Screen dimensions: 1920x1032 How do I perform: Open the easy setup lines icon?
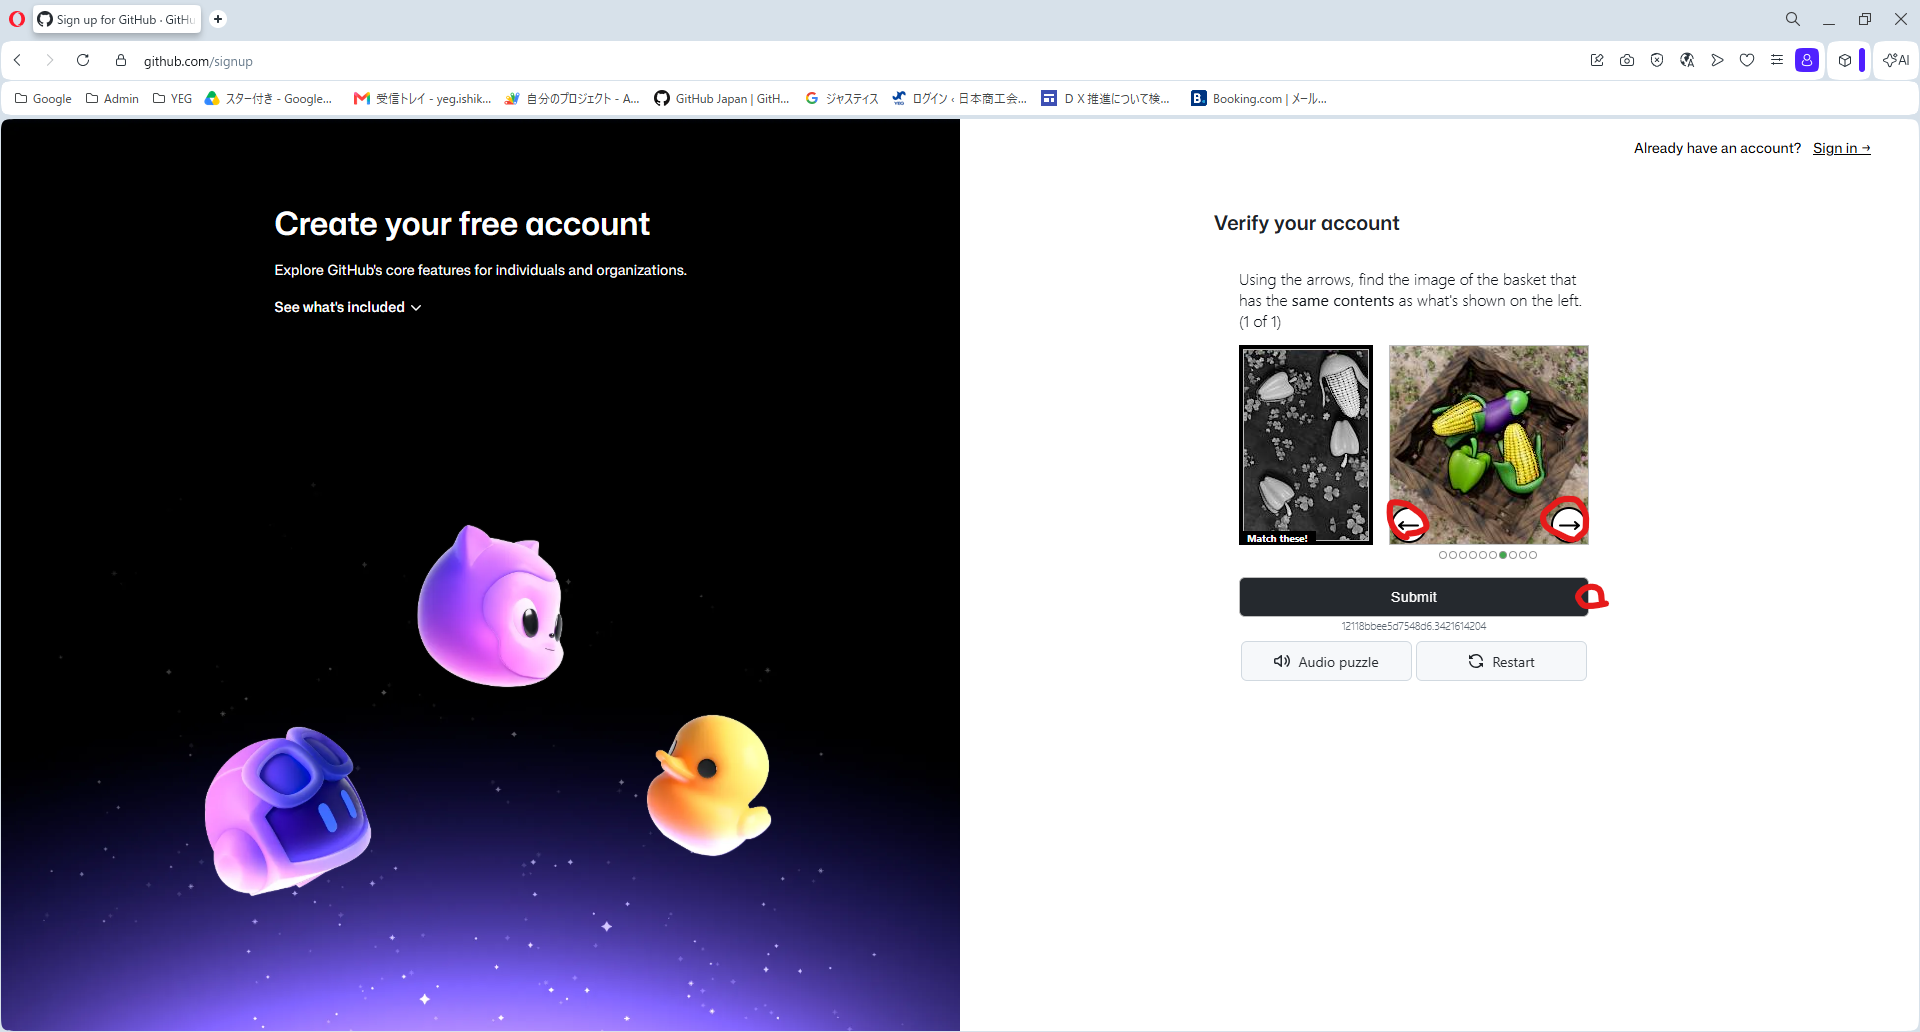click(1777, 60)
